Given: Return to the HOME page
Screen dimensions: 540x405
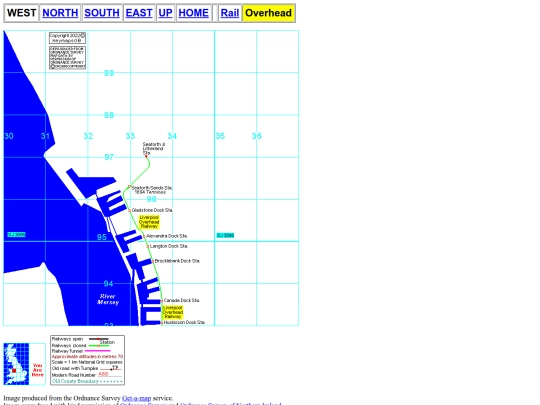Looking at the screenshot, I should tap(194, 13).
